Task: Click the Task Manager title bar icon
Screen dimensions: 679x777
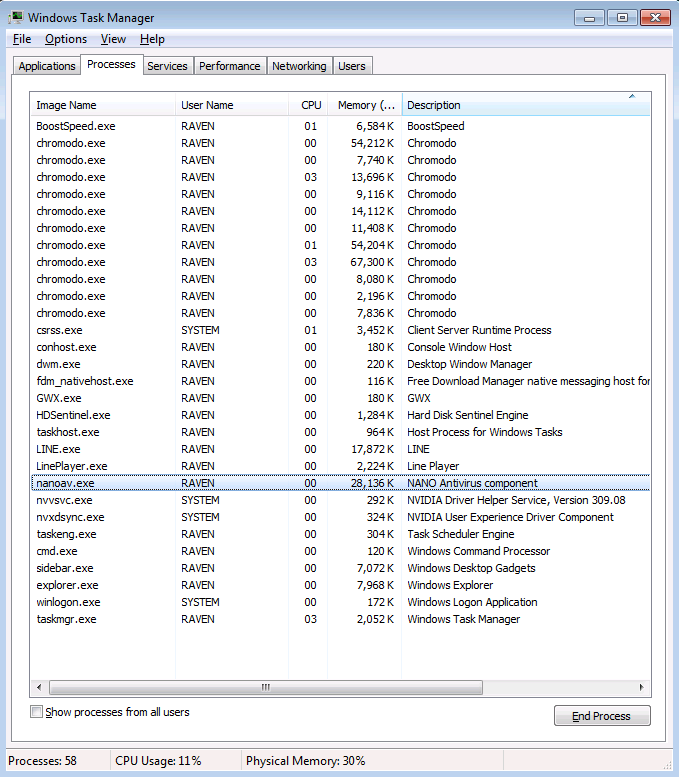Action: (x=15, y=17)
